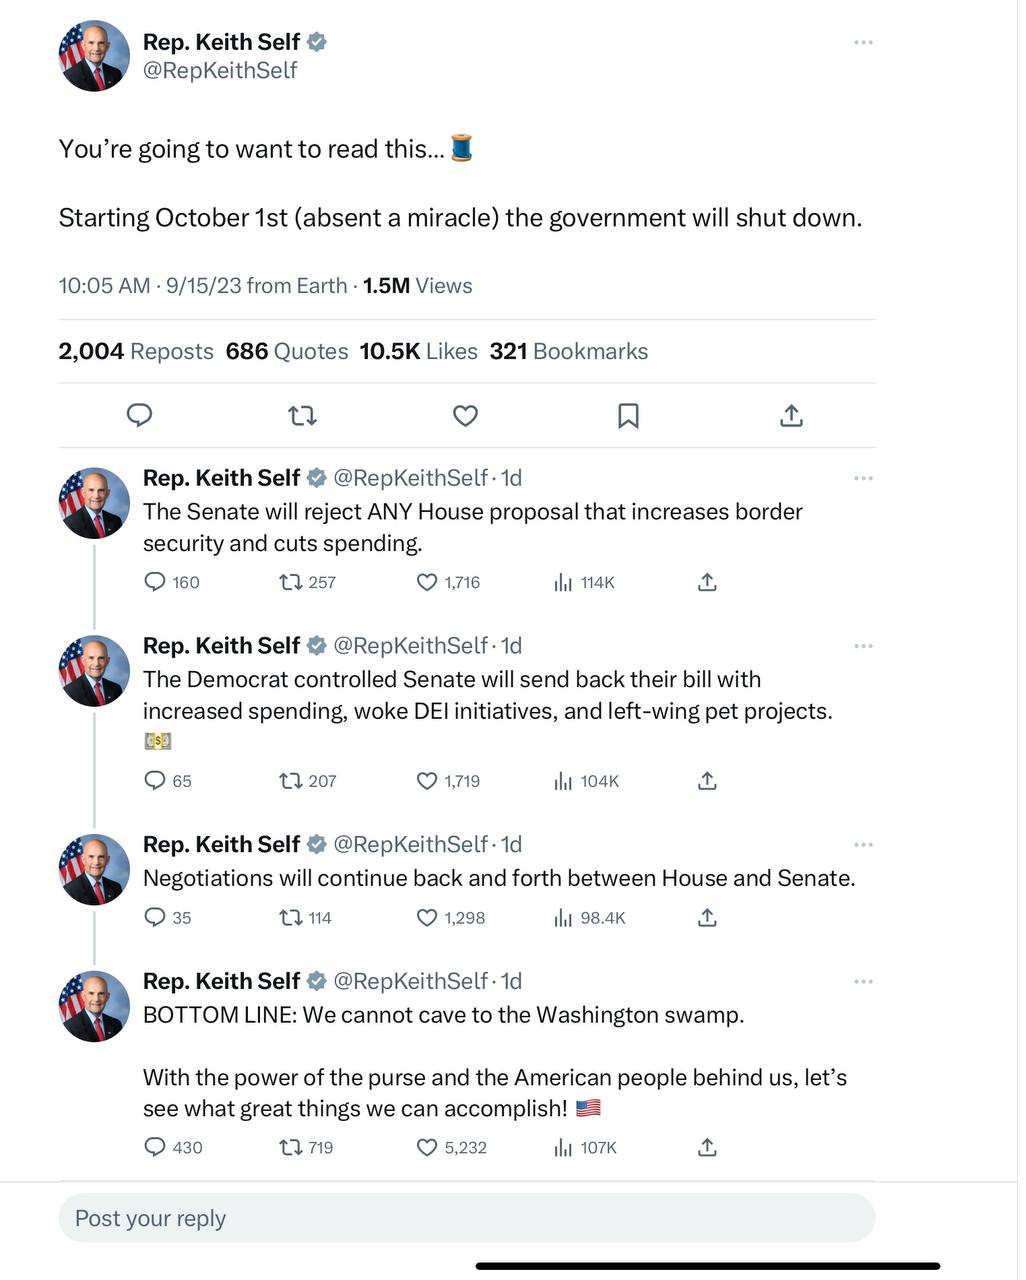Repost the main government shutdown tweet
The width and height of the screenshot is (1026, 1280).
pyautogui.click(x=302, y=415)
